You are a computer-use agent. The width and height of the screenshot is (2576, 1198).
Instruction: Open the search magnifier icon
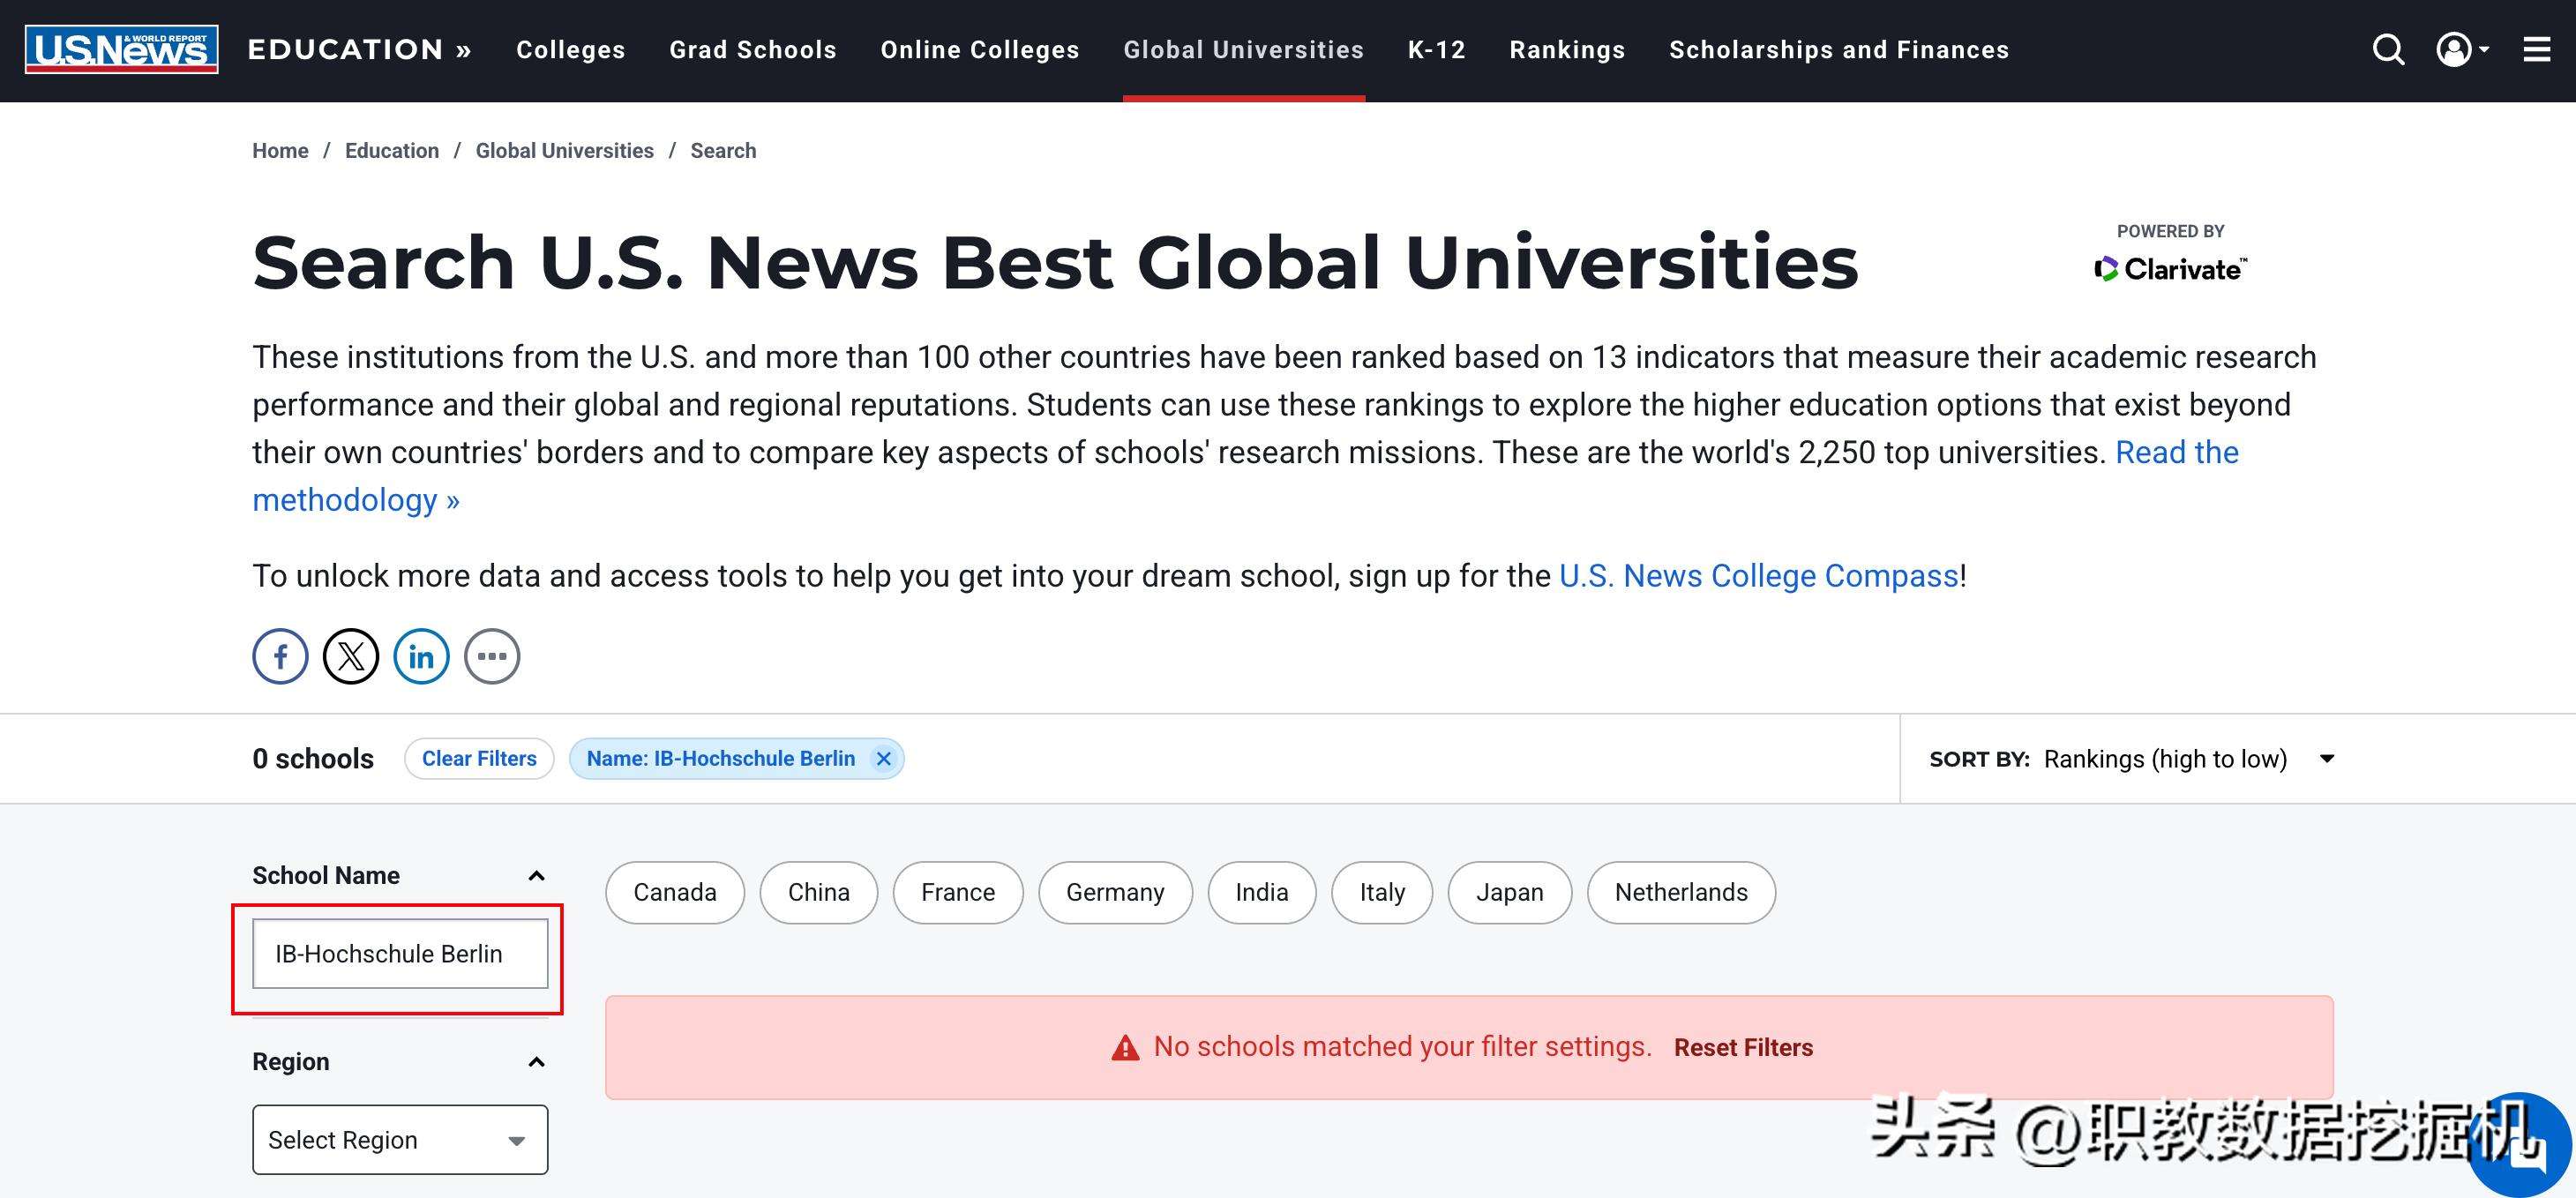(2388, 49)
